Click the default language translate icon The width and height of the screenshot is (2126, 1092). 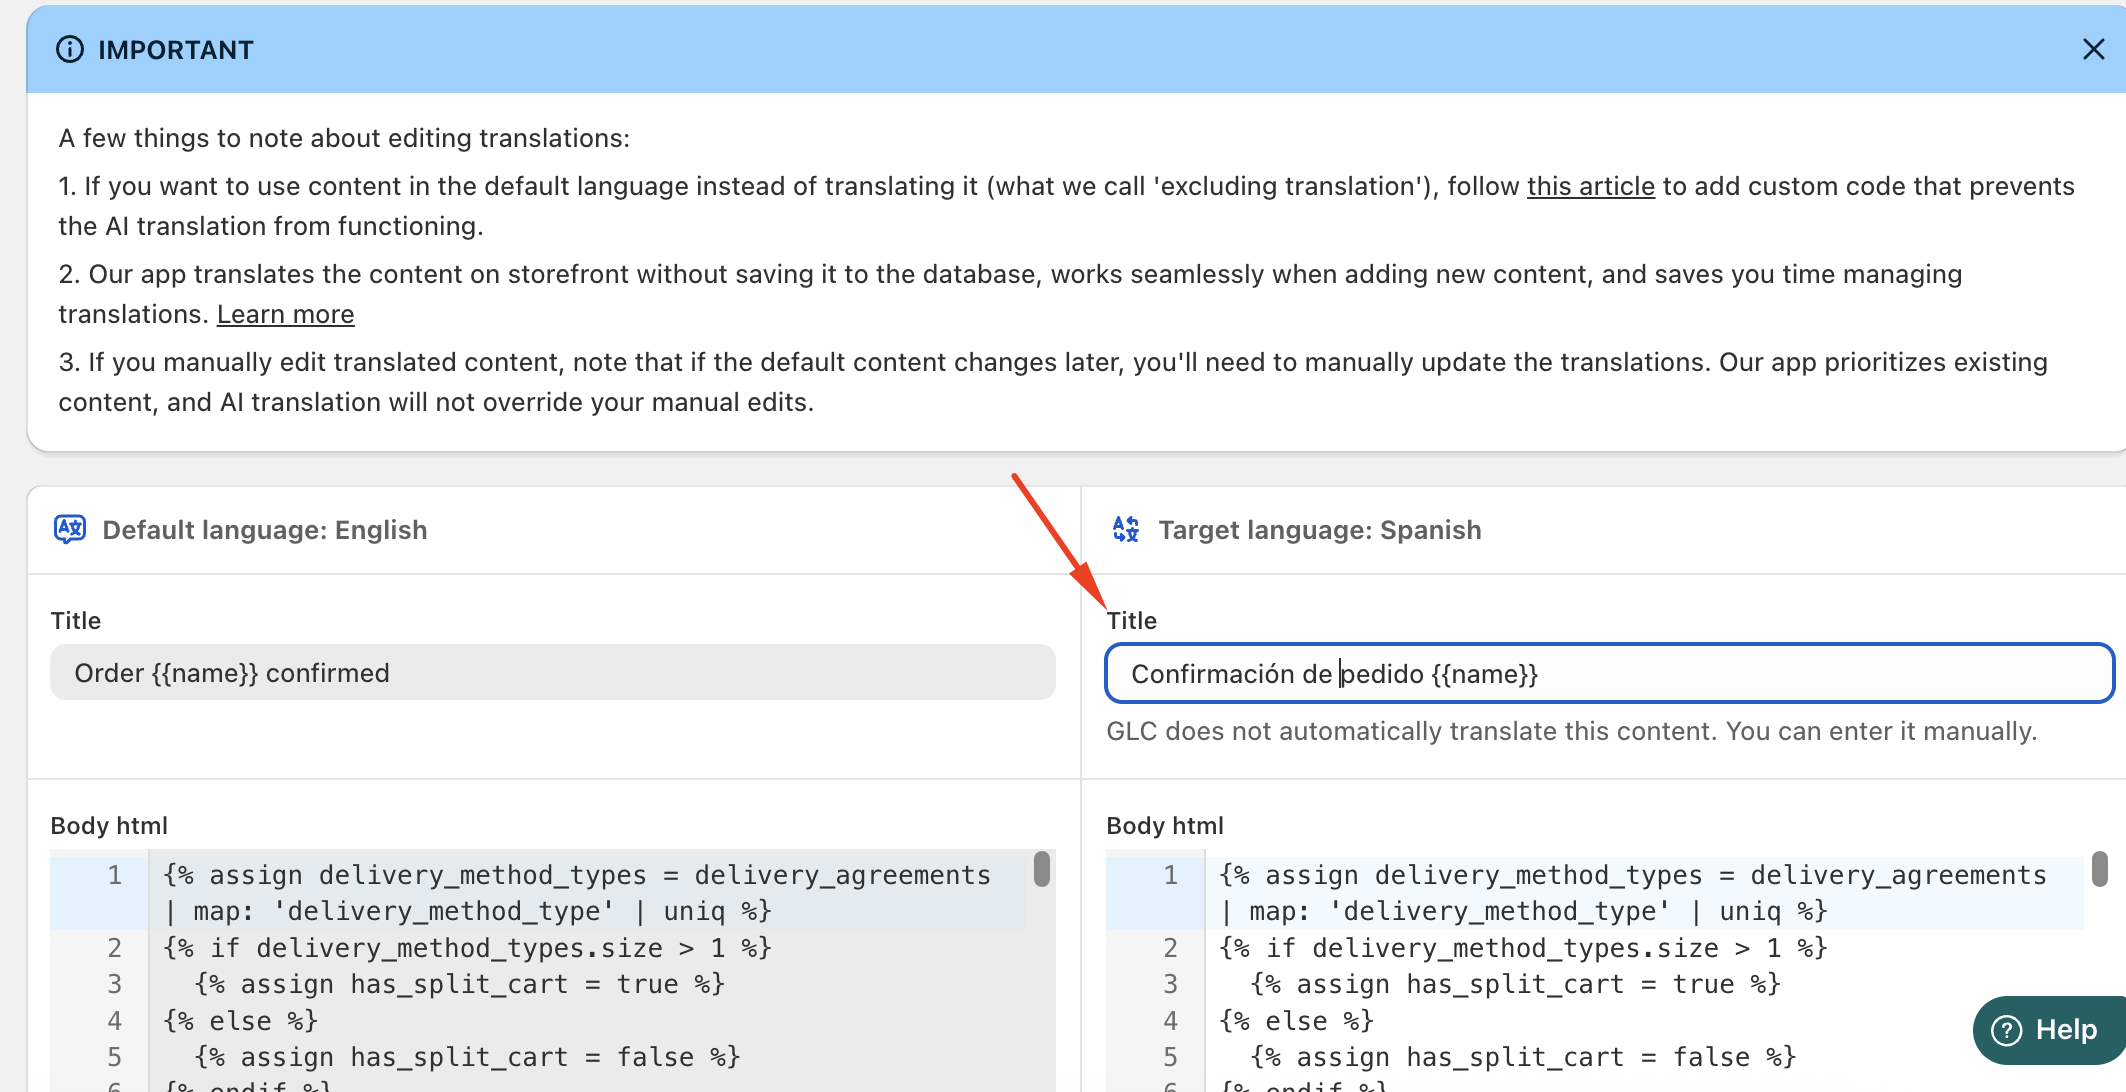[x=70, y=529]
